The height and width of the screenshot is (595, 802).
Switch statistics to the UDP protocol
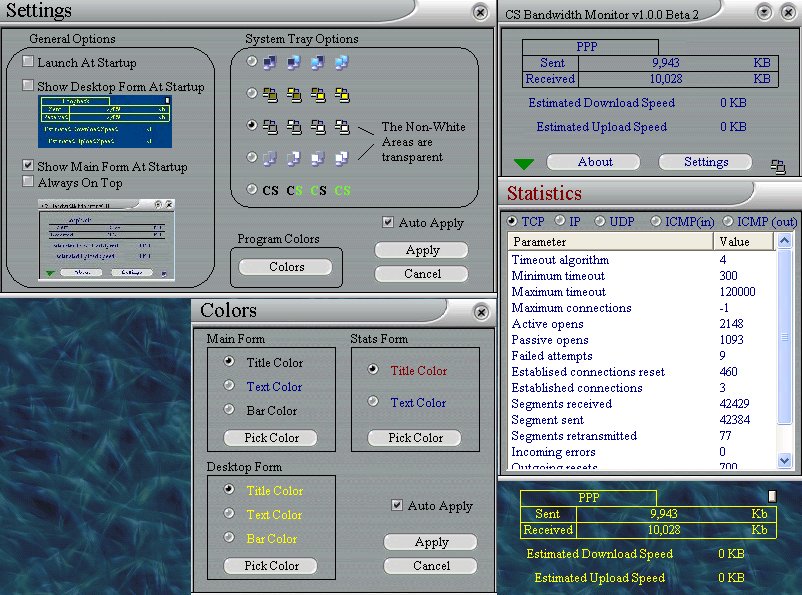point(600,221)
